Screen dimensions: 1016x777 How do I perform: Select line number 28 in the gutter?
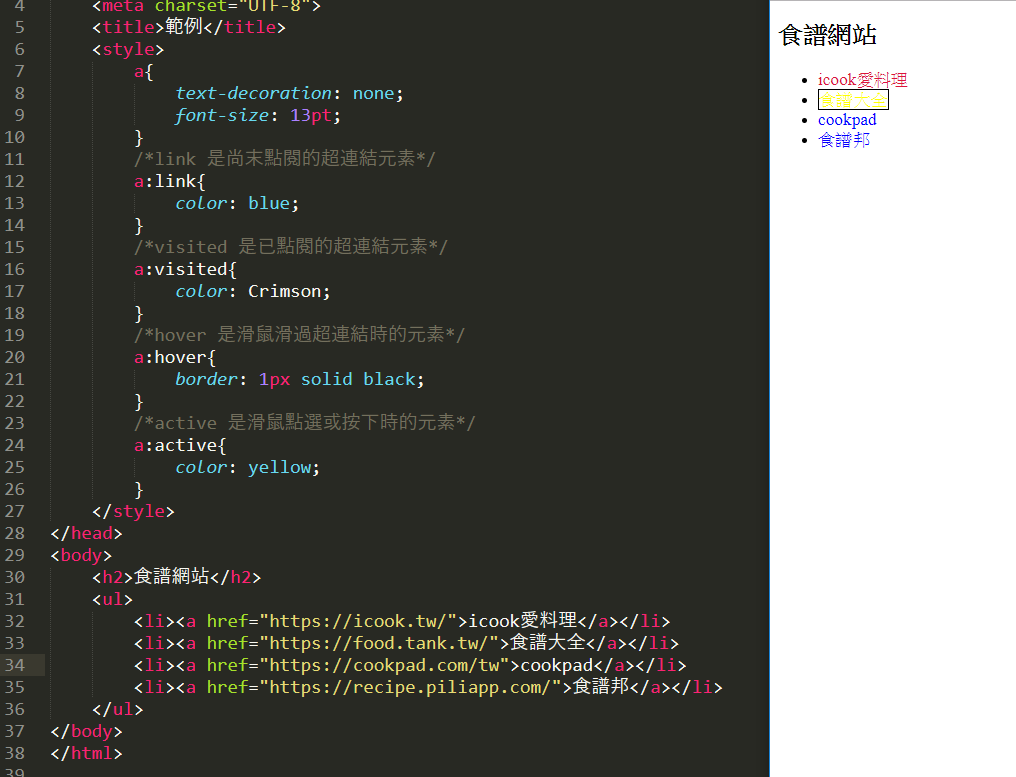pos(15,533)
